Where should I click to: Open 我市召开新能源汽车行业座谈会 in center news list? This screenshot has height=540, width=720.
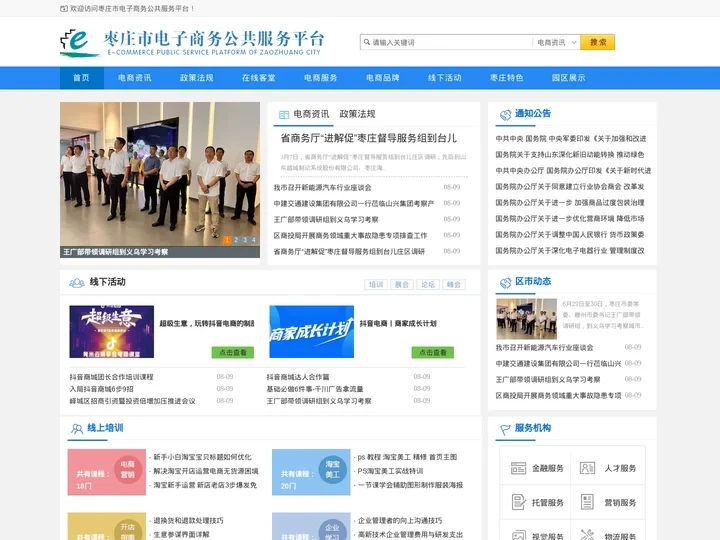(x=322, y=187)
